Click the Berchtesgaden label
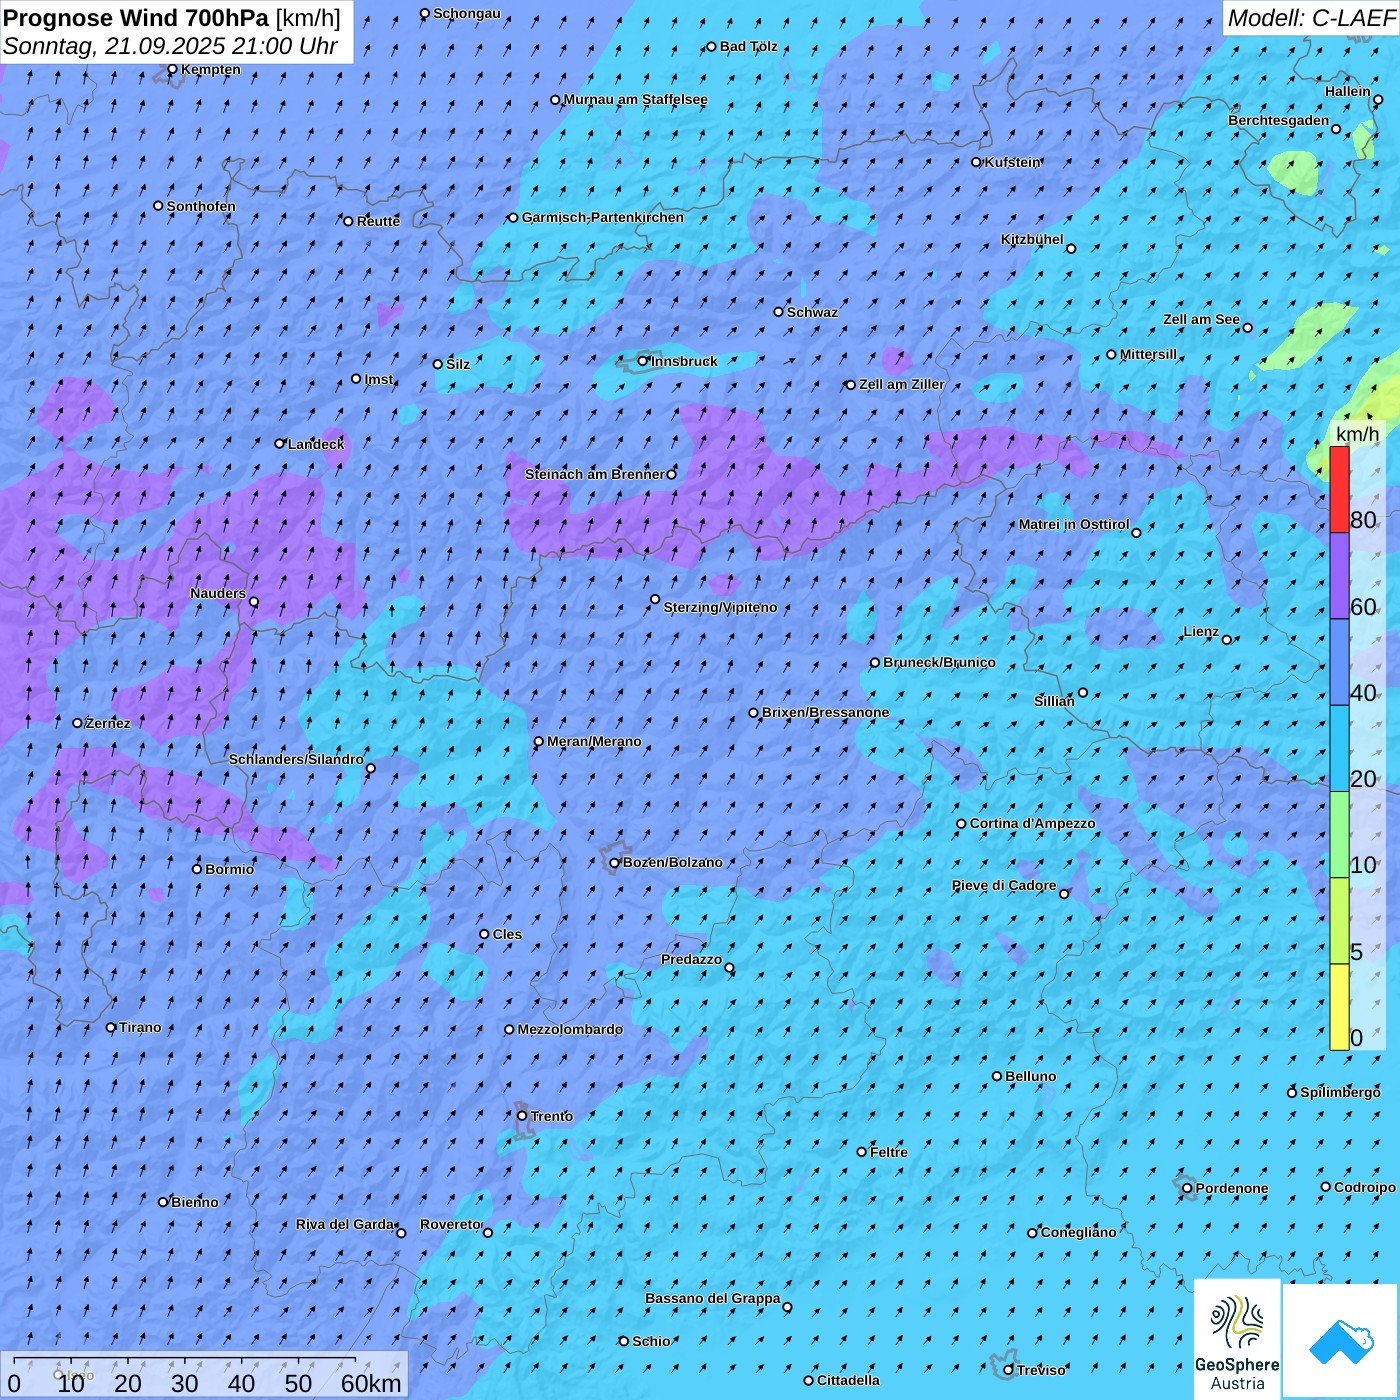This screenshot has width=1400, height=1400. pos(1279,121)
